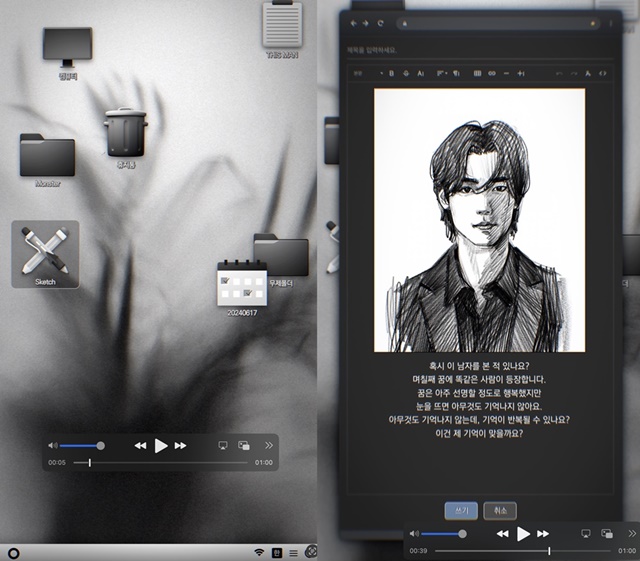Viewport: 640px width, 561px height.
Task: Open the browser three-dot menu
Action: pyautogui.click(x=611, y=22)
